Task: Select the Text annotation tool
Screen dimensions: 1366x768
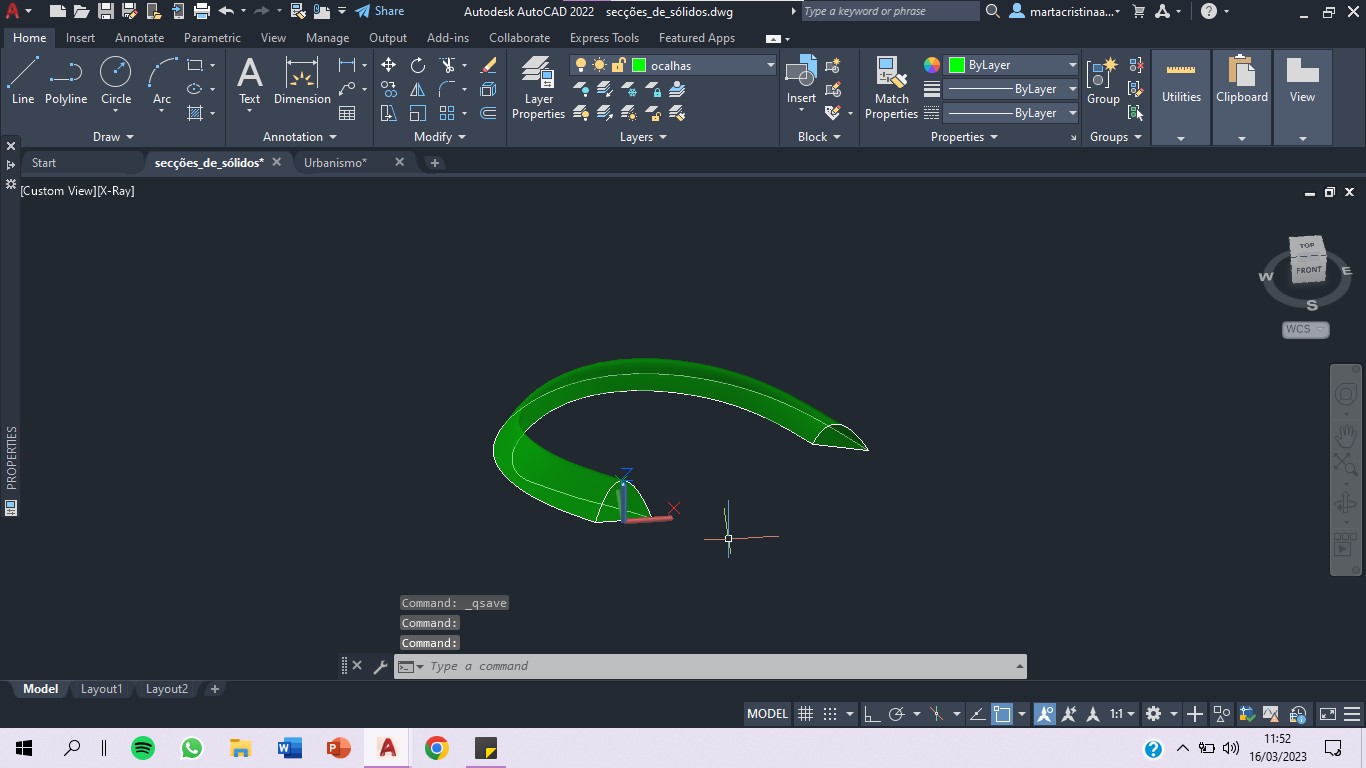Action: pyautogui.click(x=249, y=81)
